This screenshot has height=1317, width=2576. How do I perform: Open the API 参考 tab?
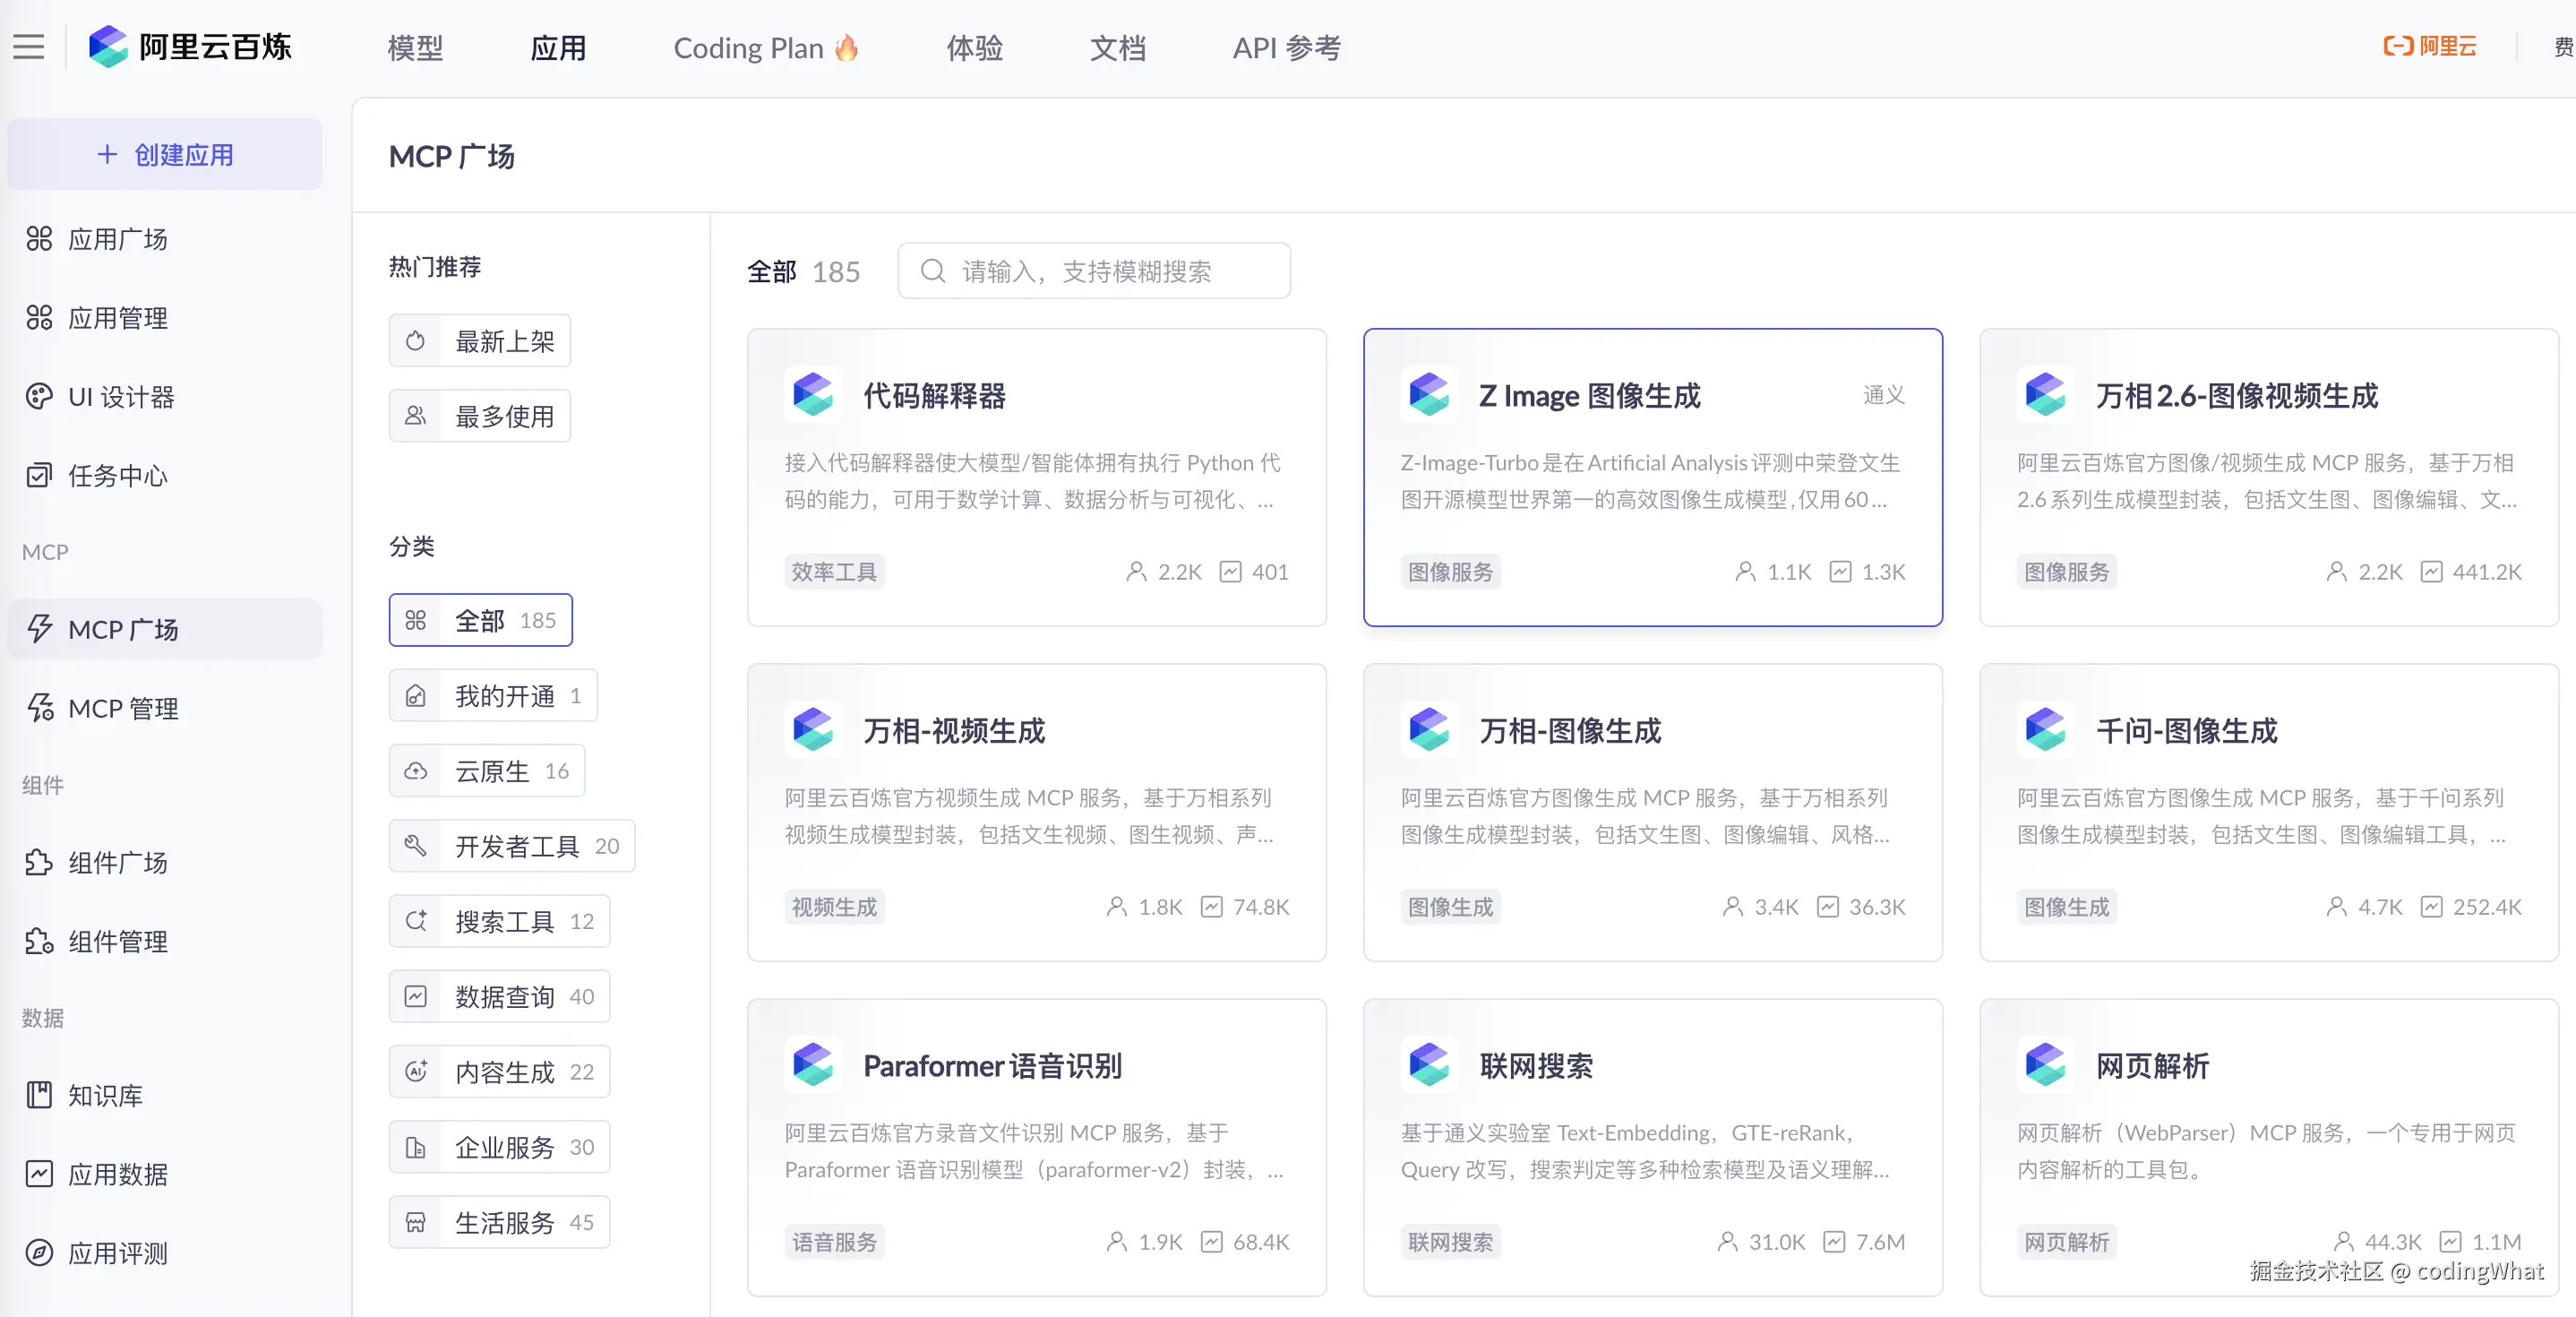1286,48
